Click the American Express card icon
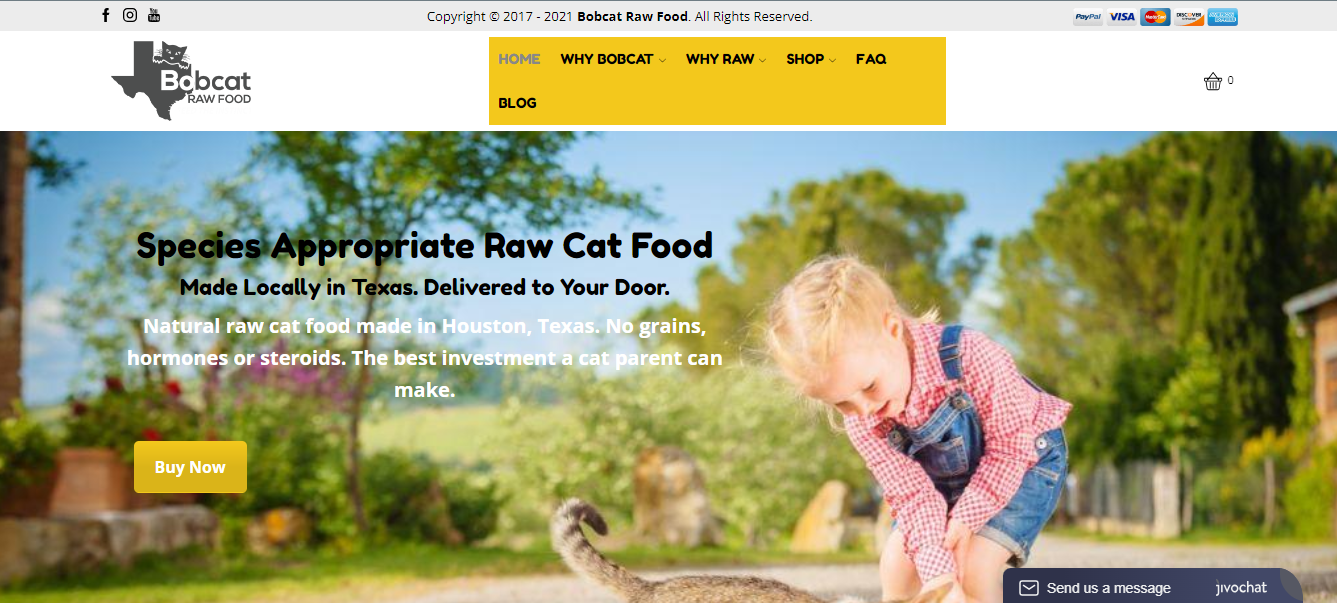 click(1222, 17)
